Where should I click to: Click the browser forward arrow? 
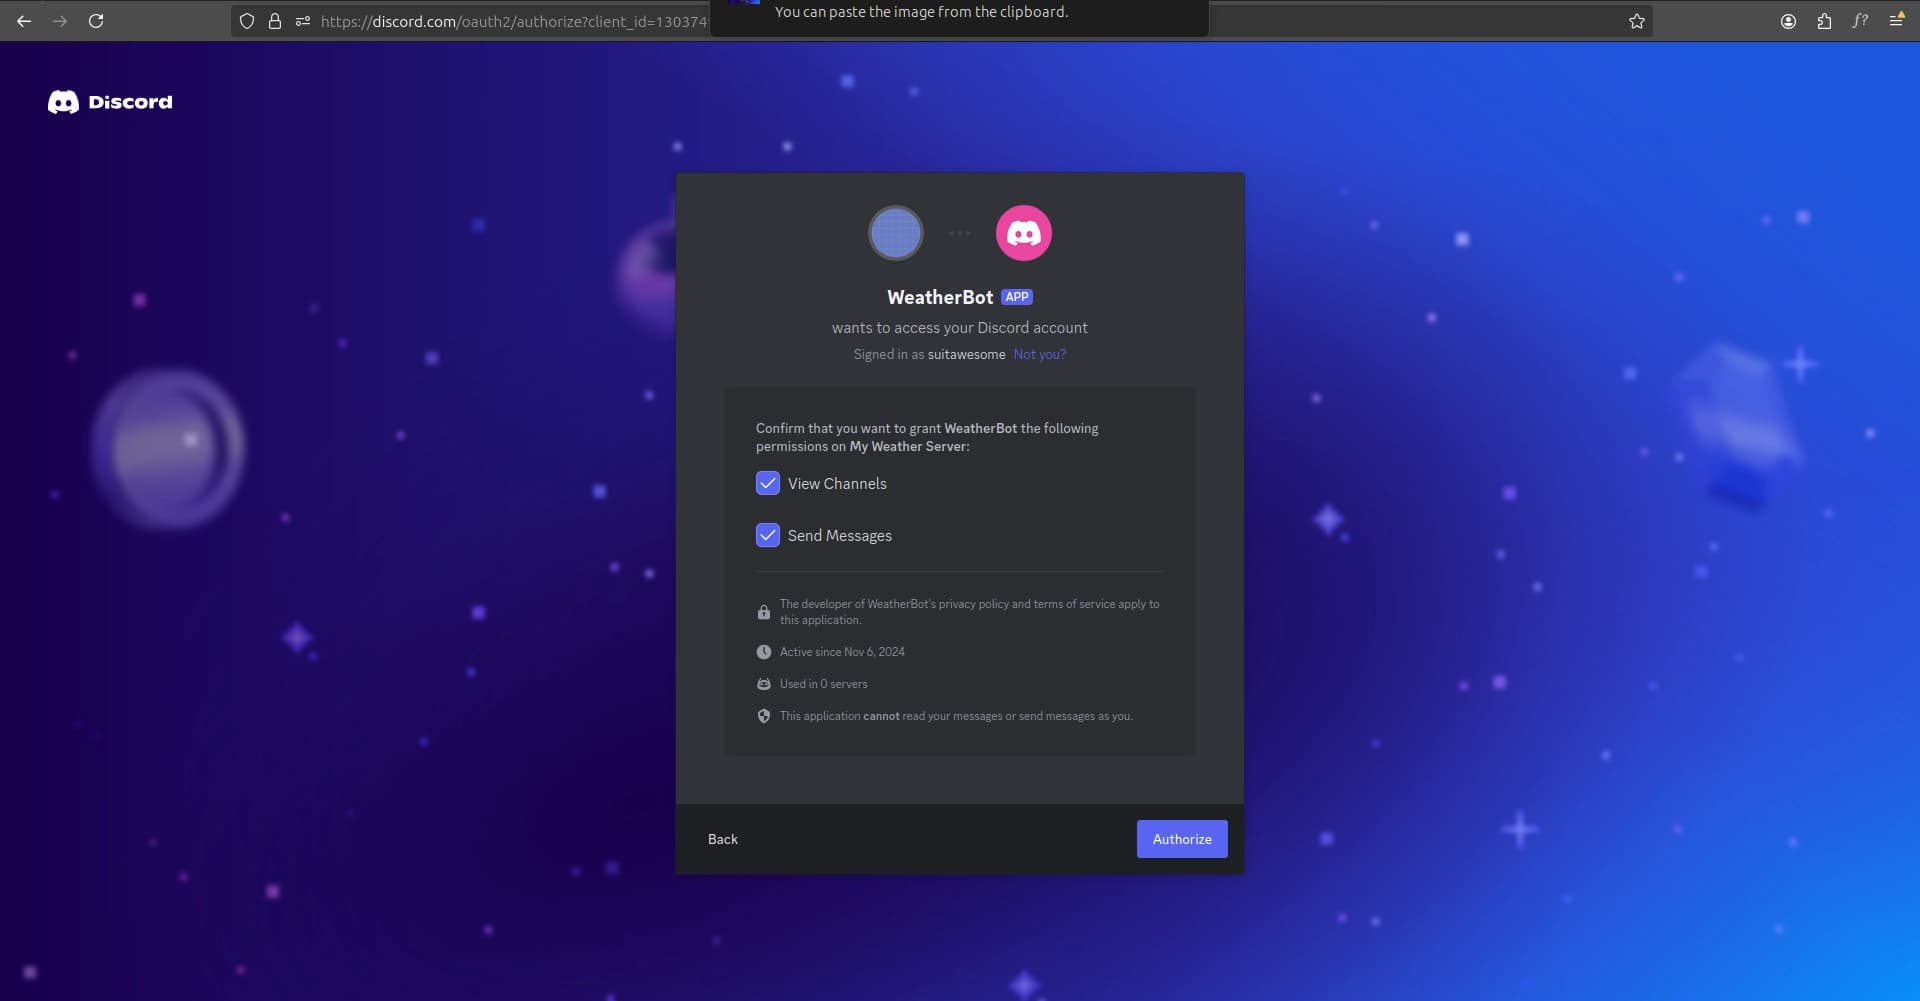tap(60, 21)
